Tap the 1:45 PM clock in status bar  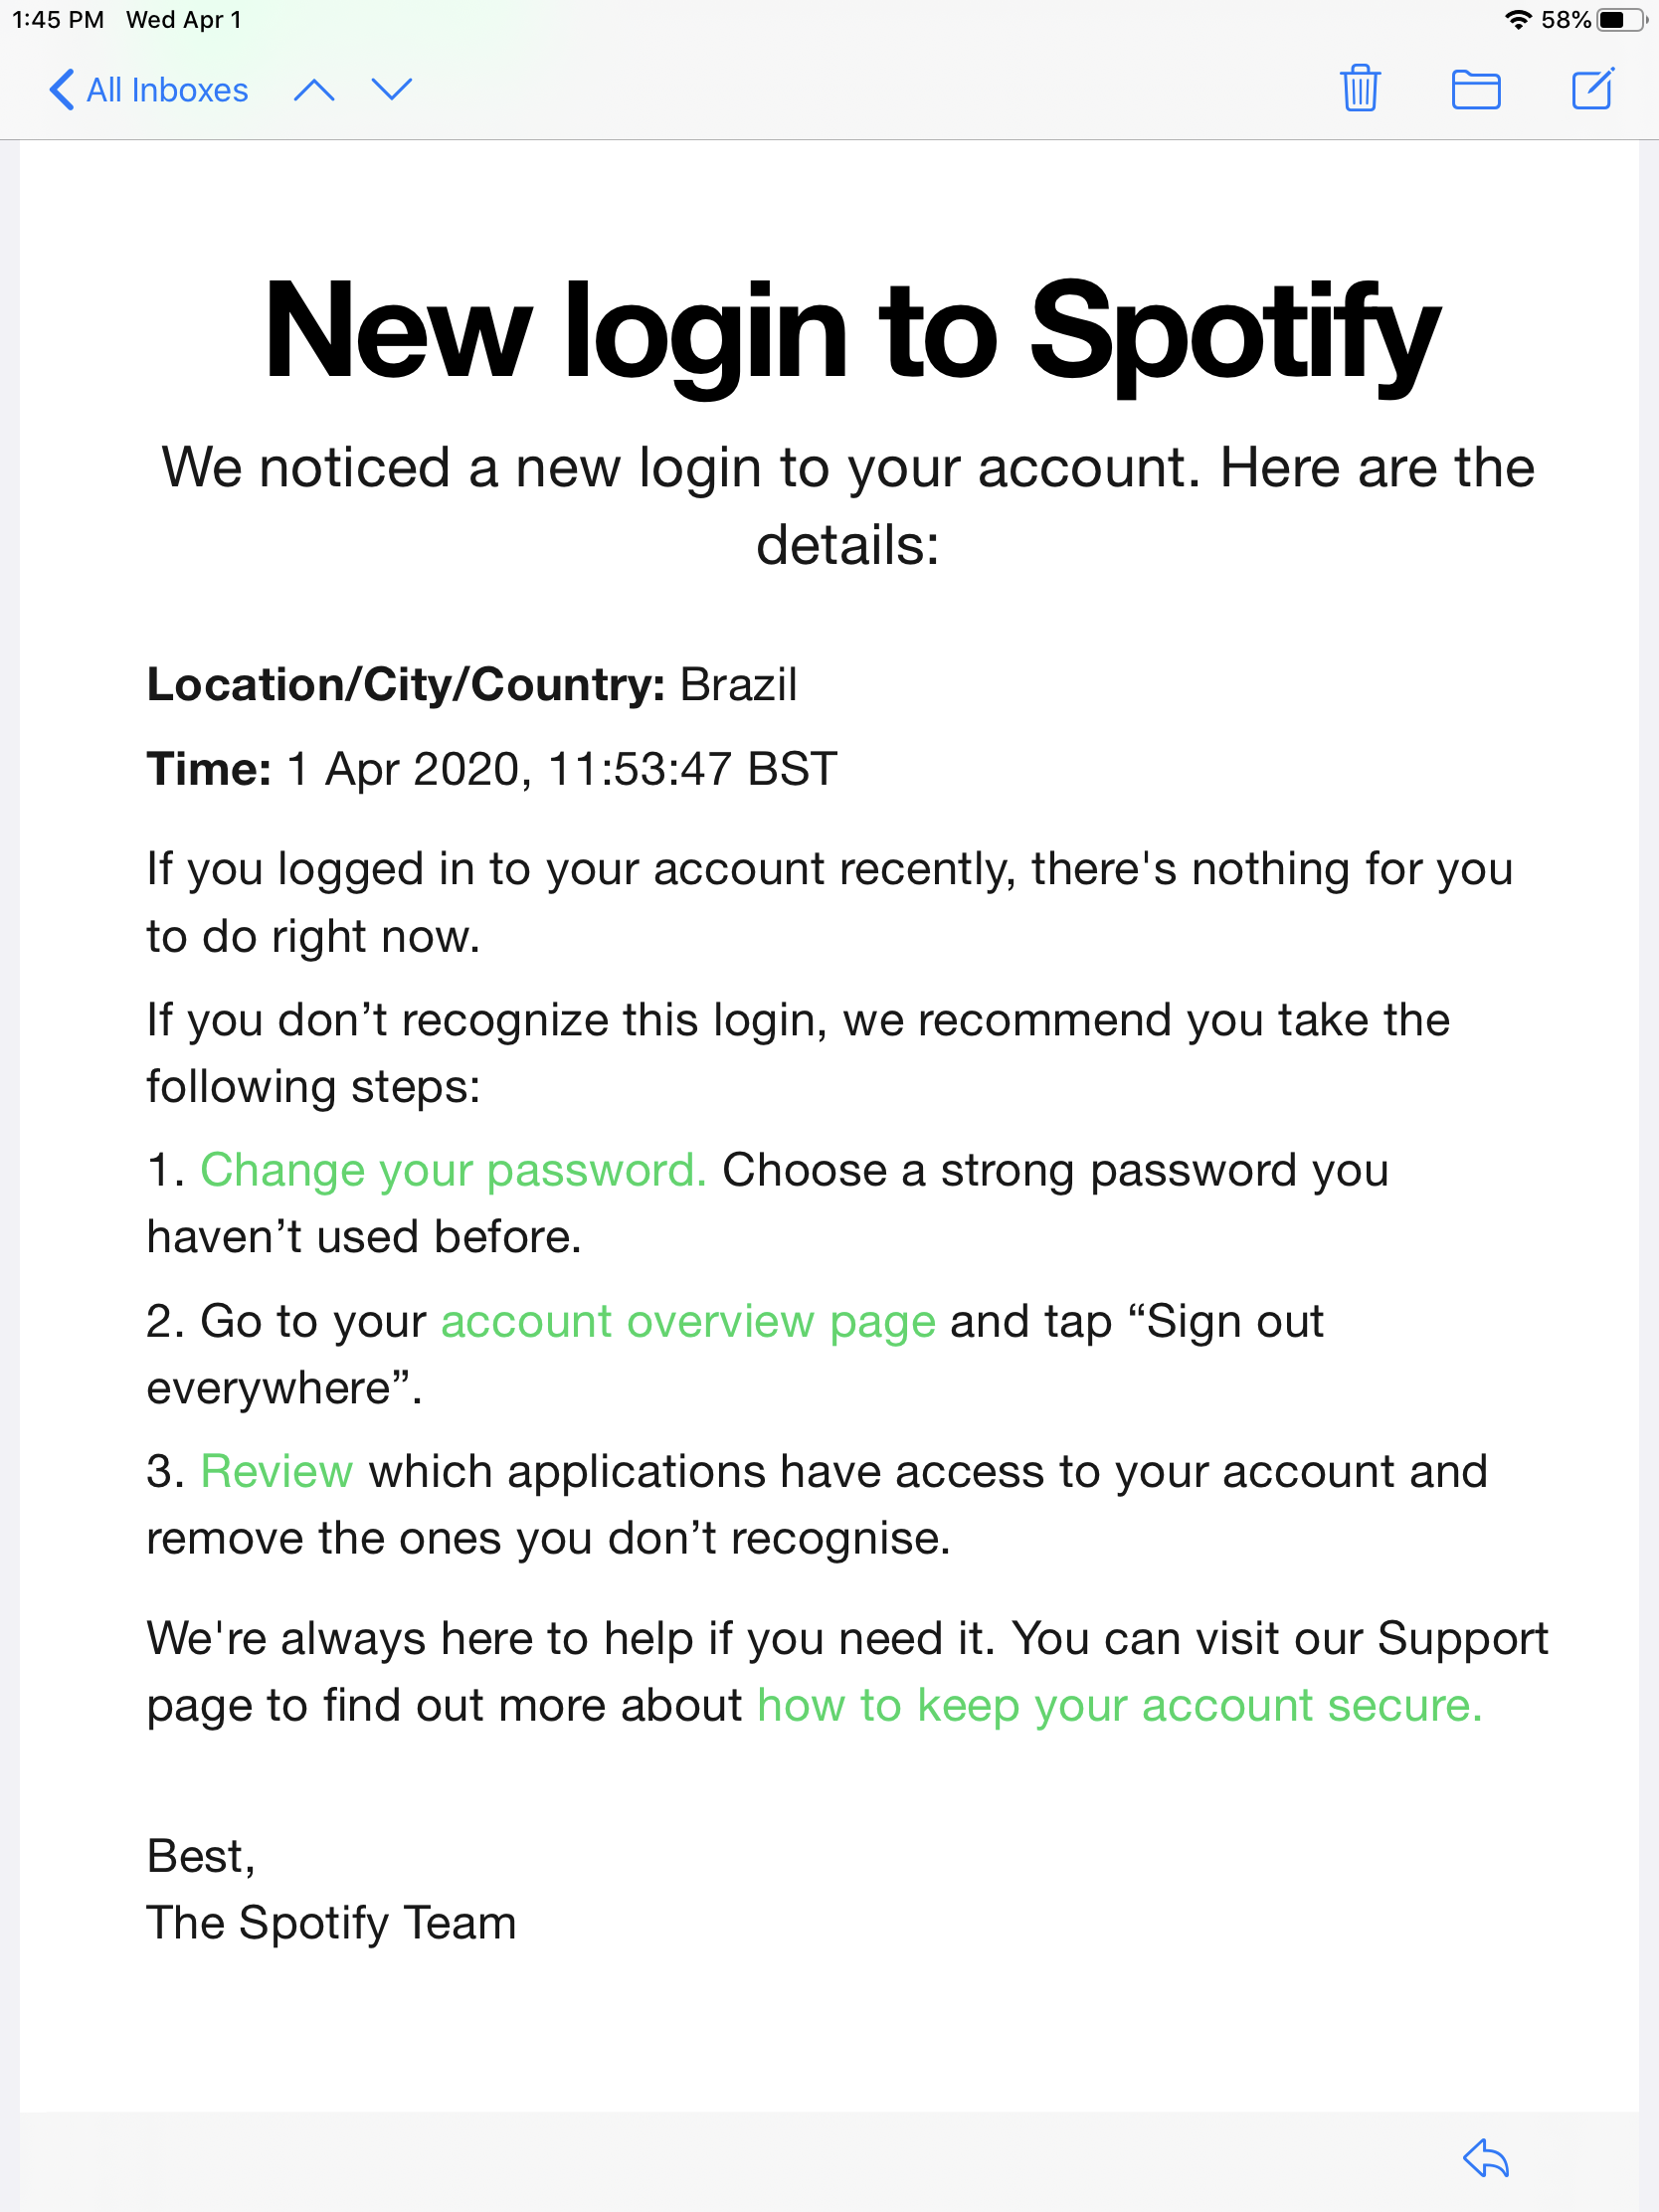coord(58,20)
